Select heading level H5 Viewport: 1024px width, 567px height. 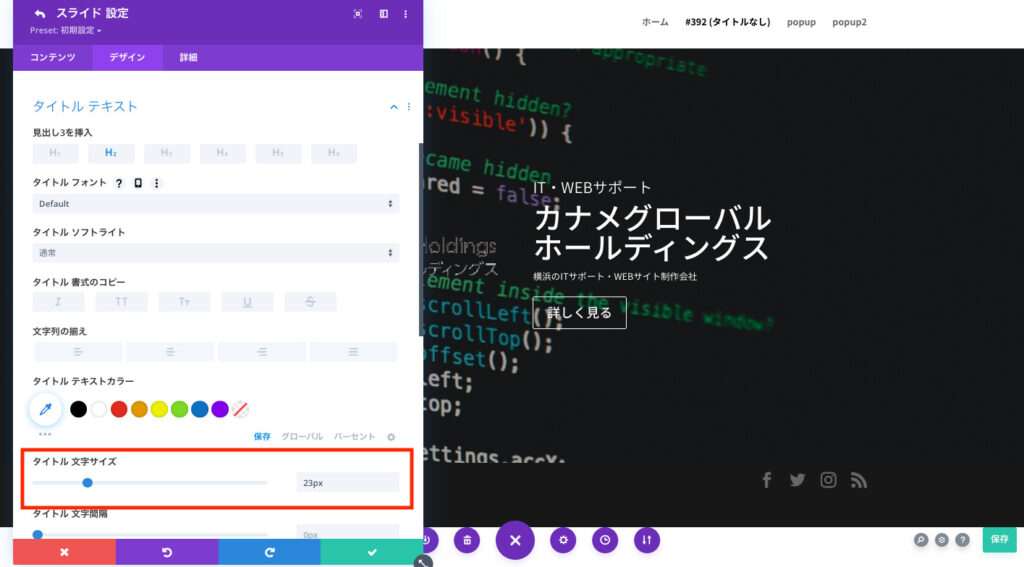(x=278, y=153)
